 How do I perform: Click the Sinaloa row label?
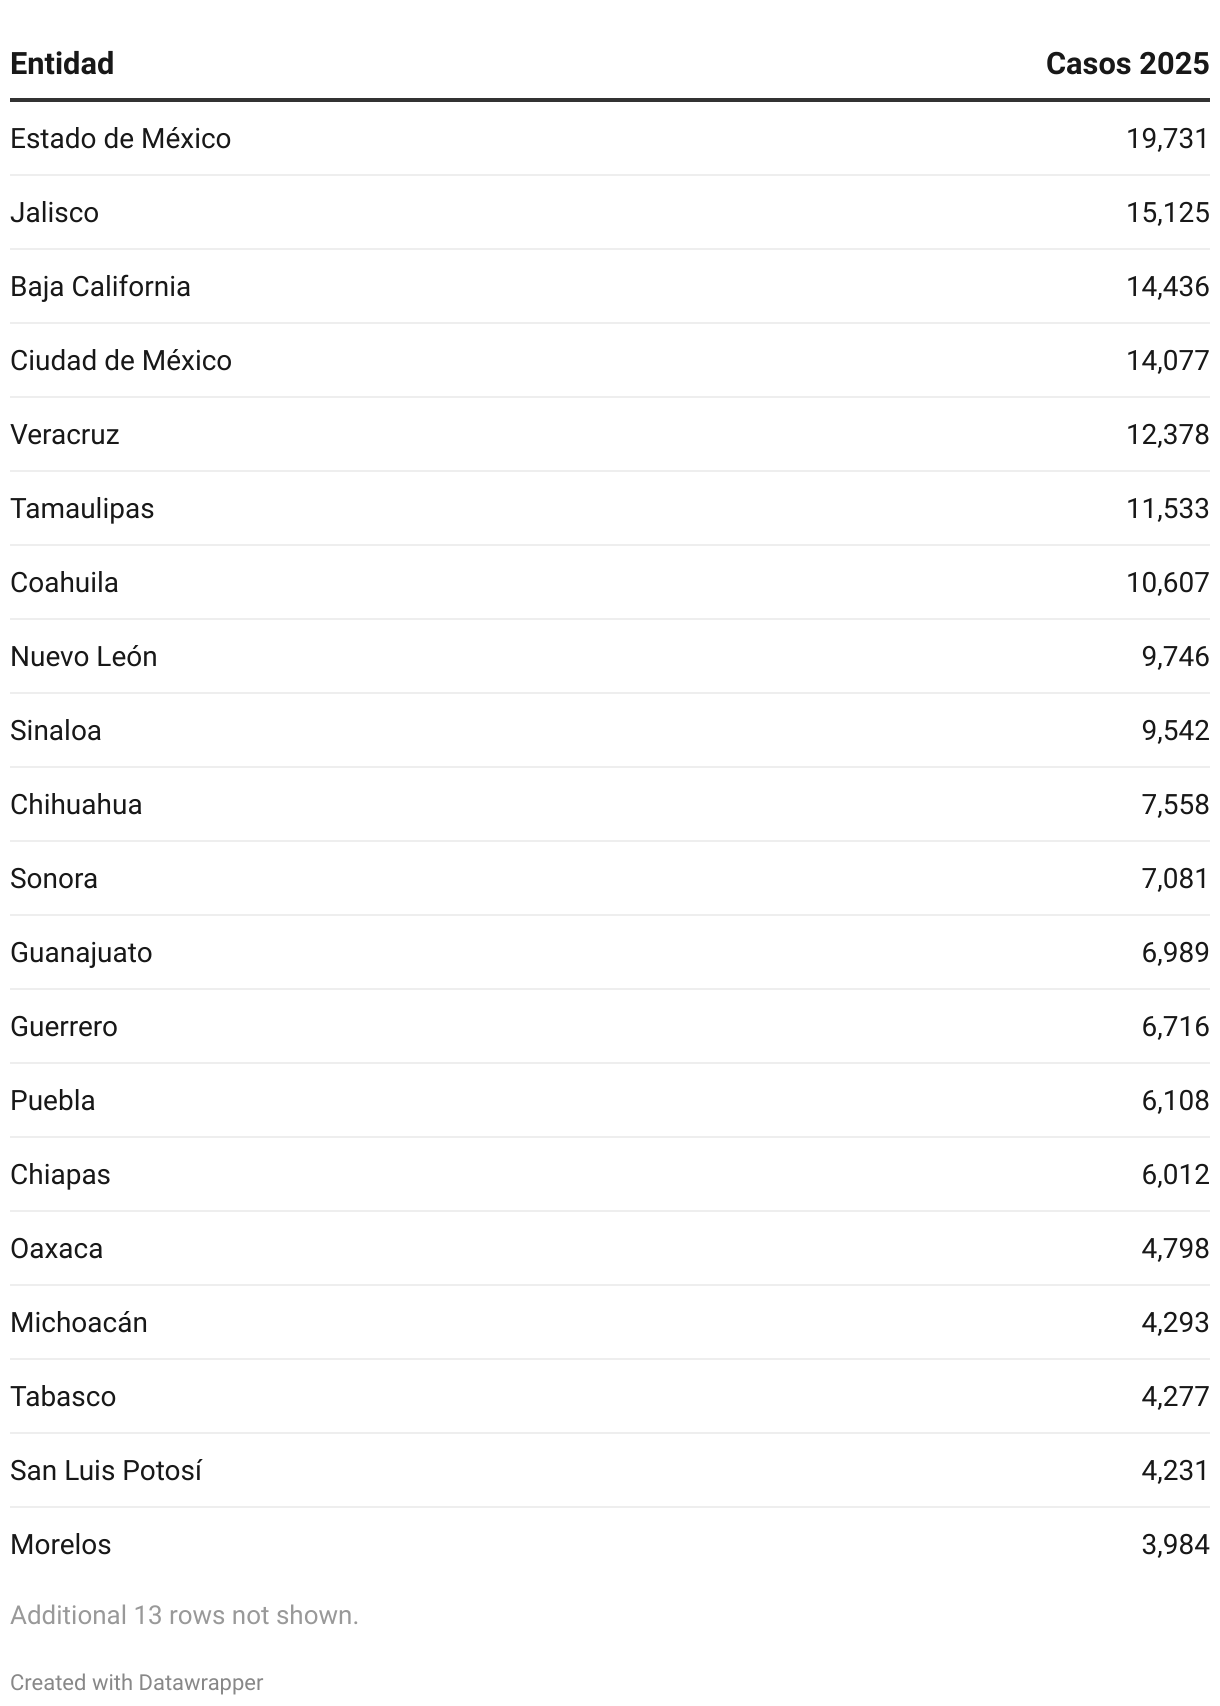56,731
